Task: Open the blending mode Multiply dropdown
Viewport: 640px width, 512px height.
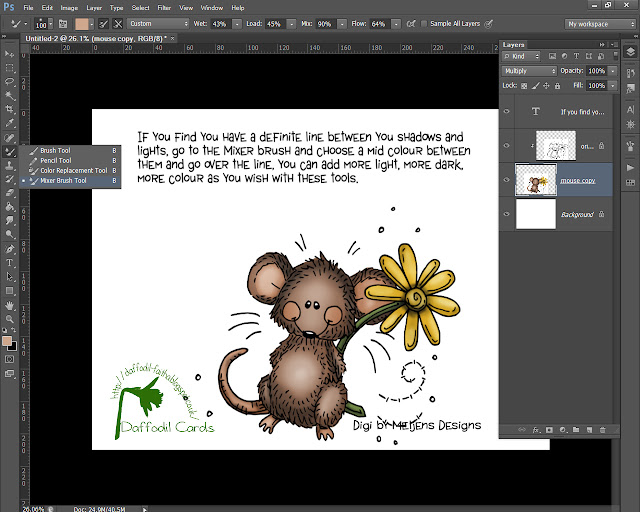Action: tap(529, 71)
